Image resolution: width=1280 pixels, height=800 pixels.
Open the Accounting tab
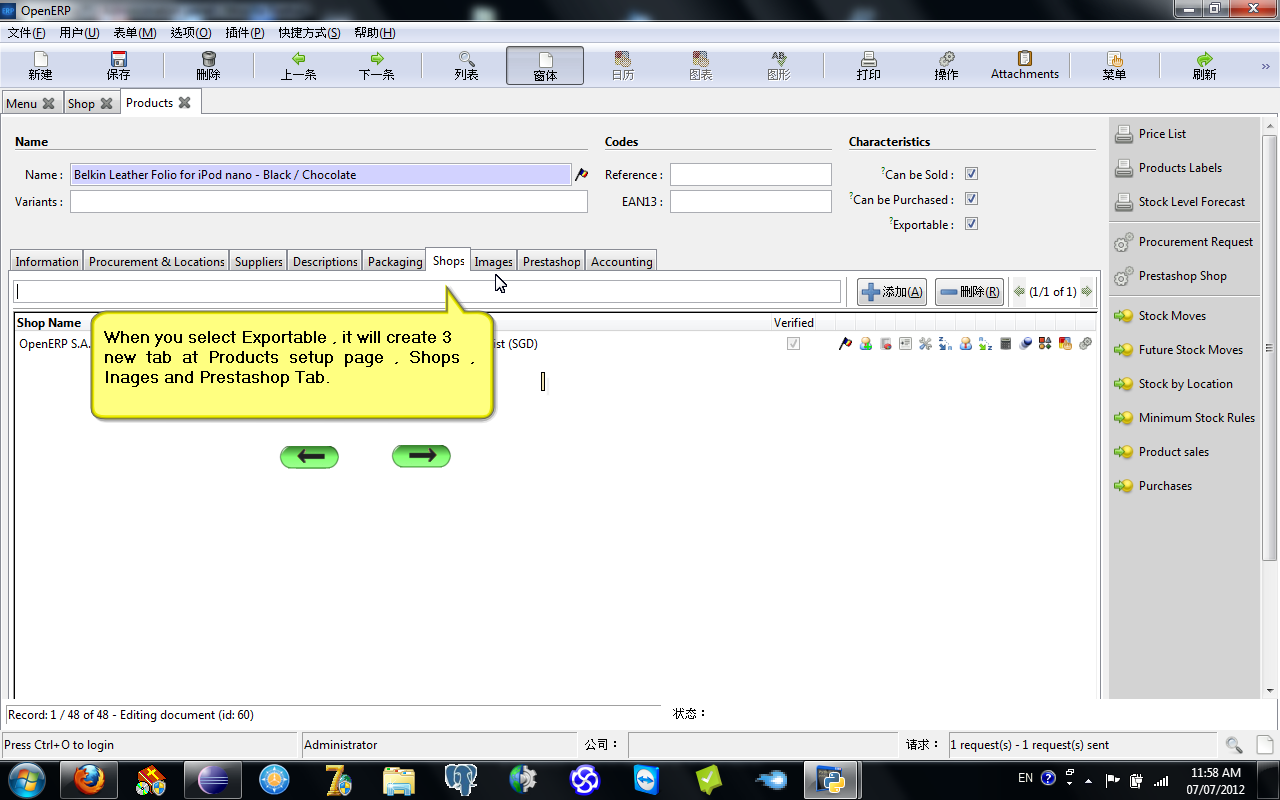pyautogui.click(x=621, y=261)
